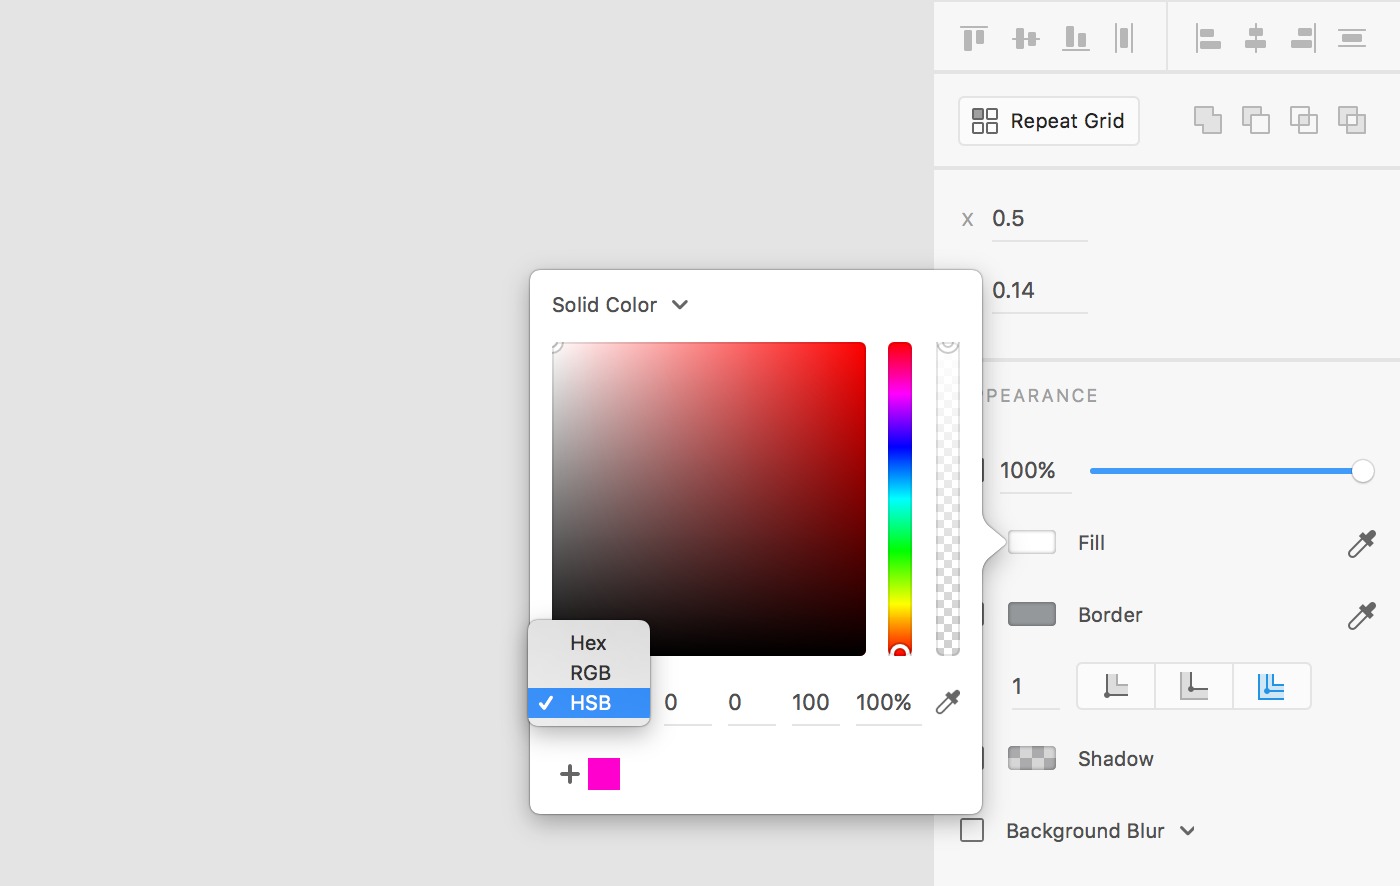Edit the hue value field
Viewport: 1400px width, 886px height.
pyautogui.click(x=687, y=703)
